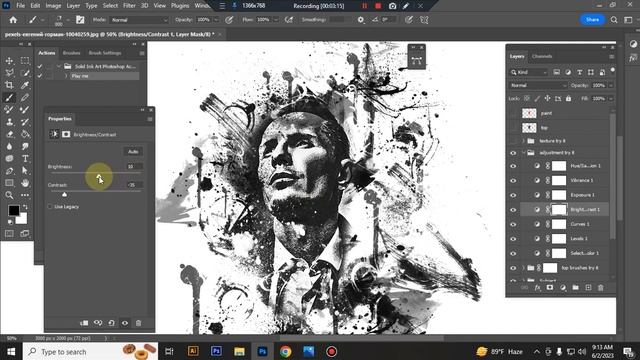640x360 pixels.
Task: Switch to the Brushes tab
Action: [x=71, y=53]
